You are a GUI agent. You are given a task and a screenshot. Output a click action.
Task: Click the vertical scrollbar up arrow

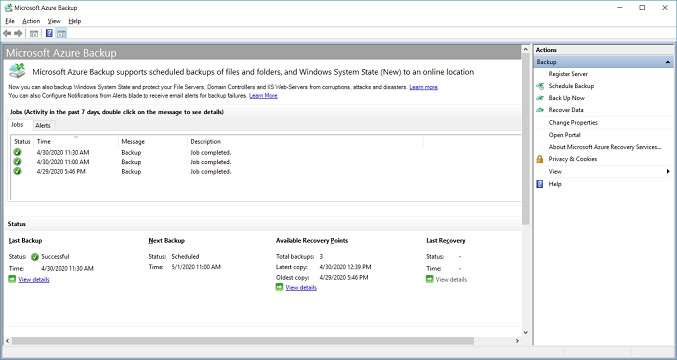(x=525, y=49)
